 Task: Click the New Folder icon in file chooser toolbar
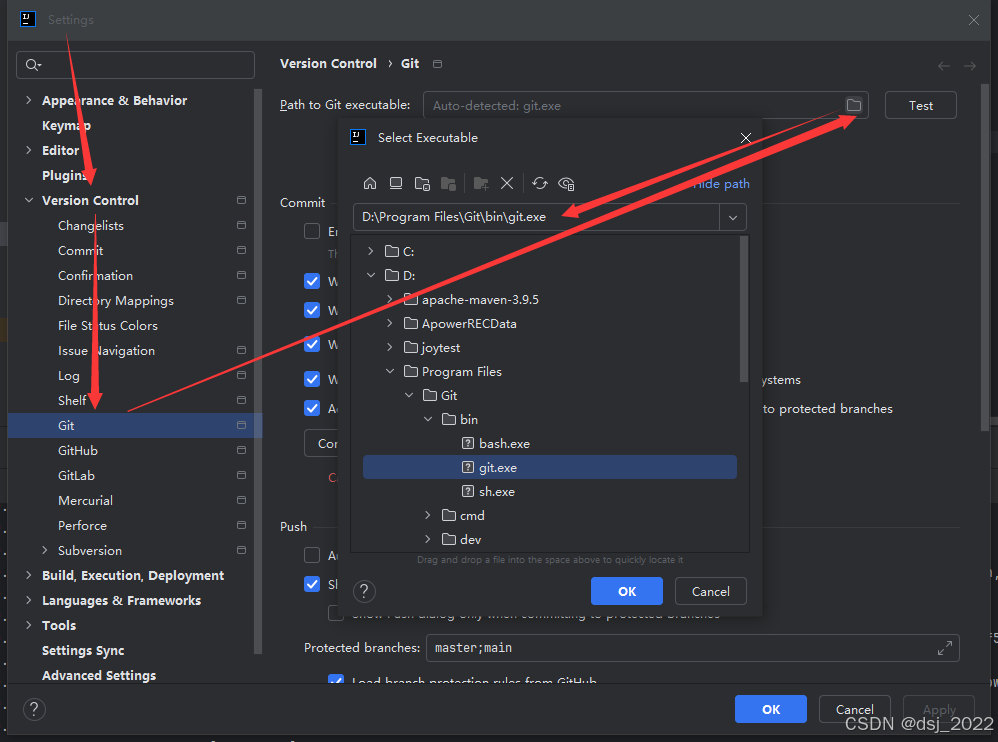point(481,184)
